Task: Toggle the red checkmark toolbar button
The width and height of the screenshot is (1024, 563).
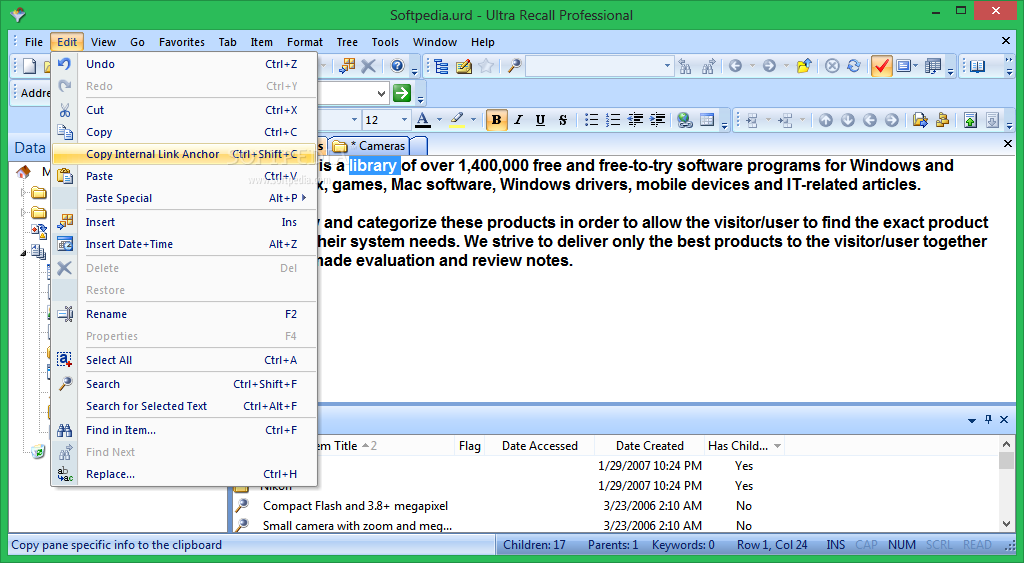Action: tap(881, 66)
